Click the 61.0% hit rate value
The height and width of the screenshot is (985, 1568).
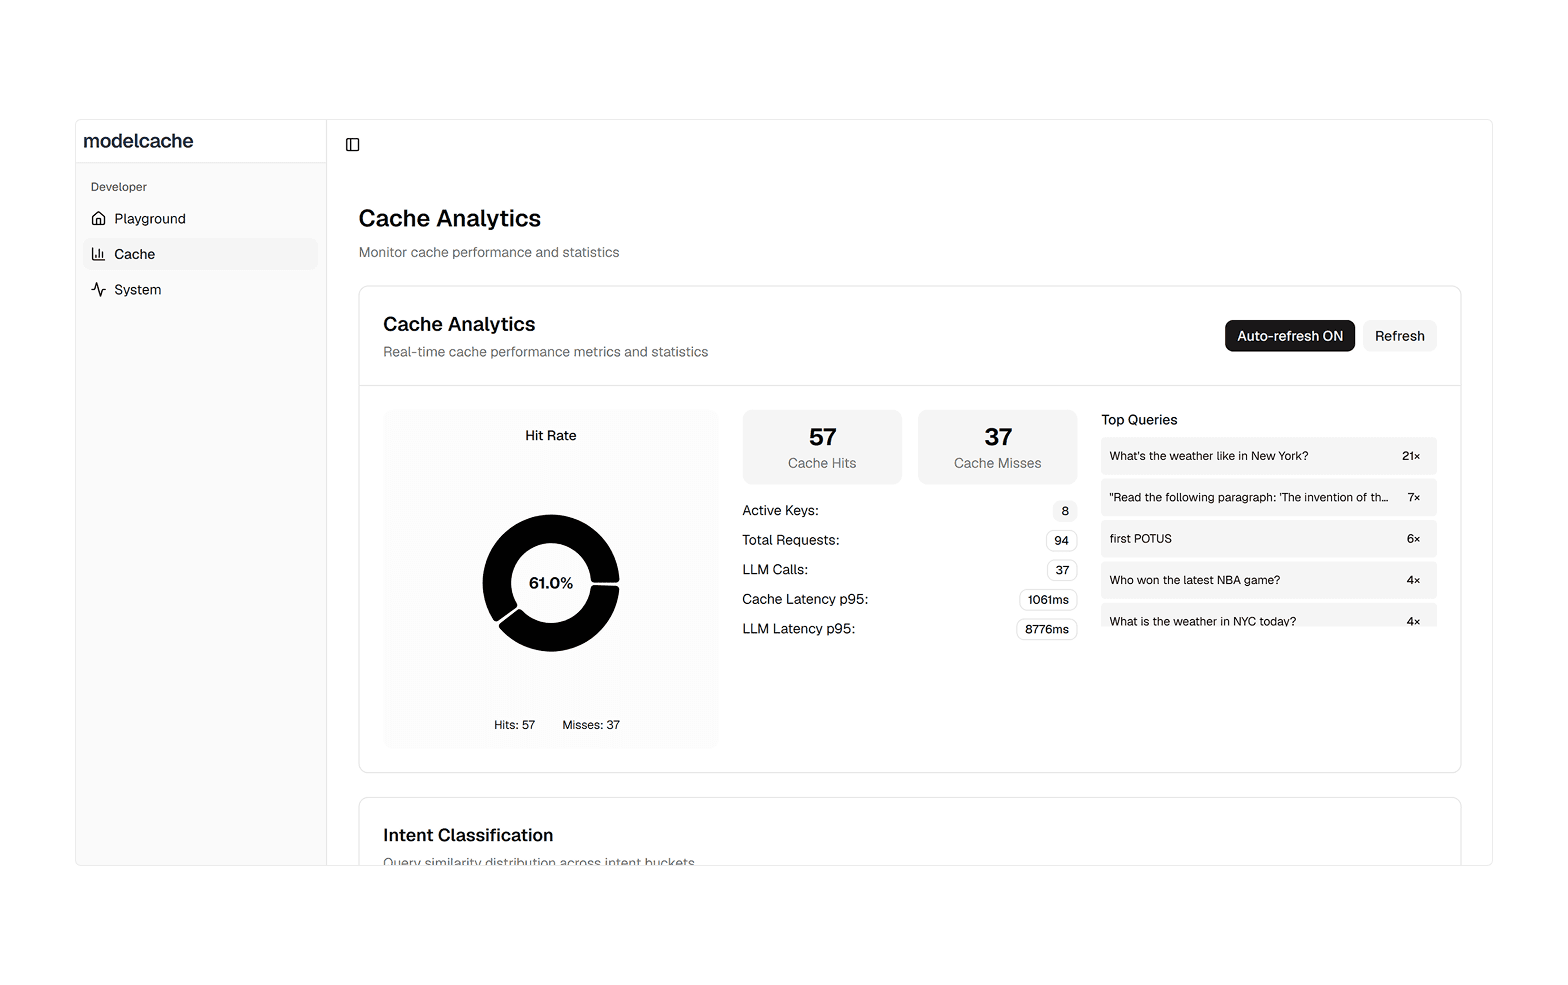[x=551, y=583]
